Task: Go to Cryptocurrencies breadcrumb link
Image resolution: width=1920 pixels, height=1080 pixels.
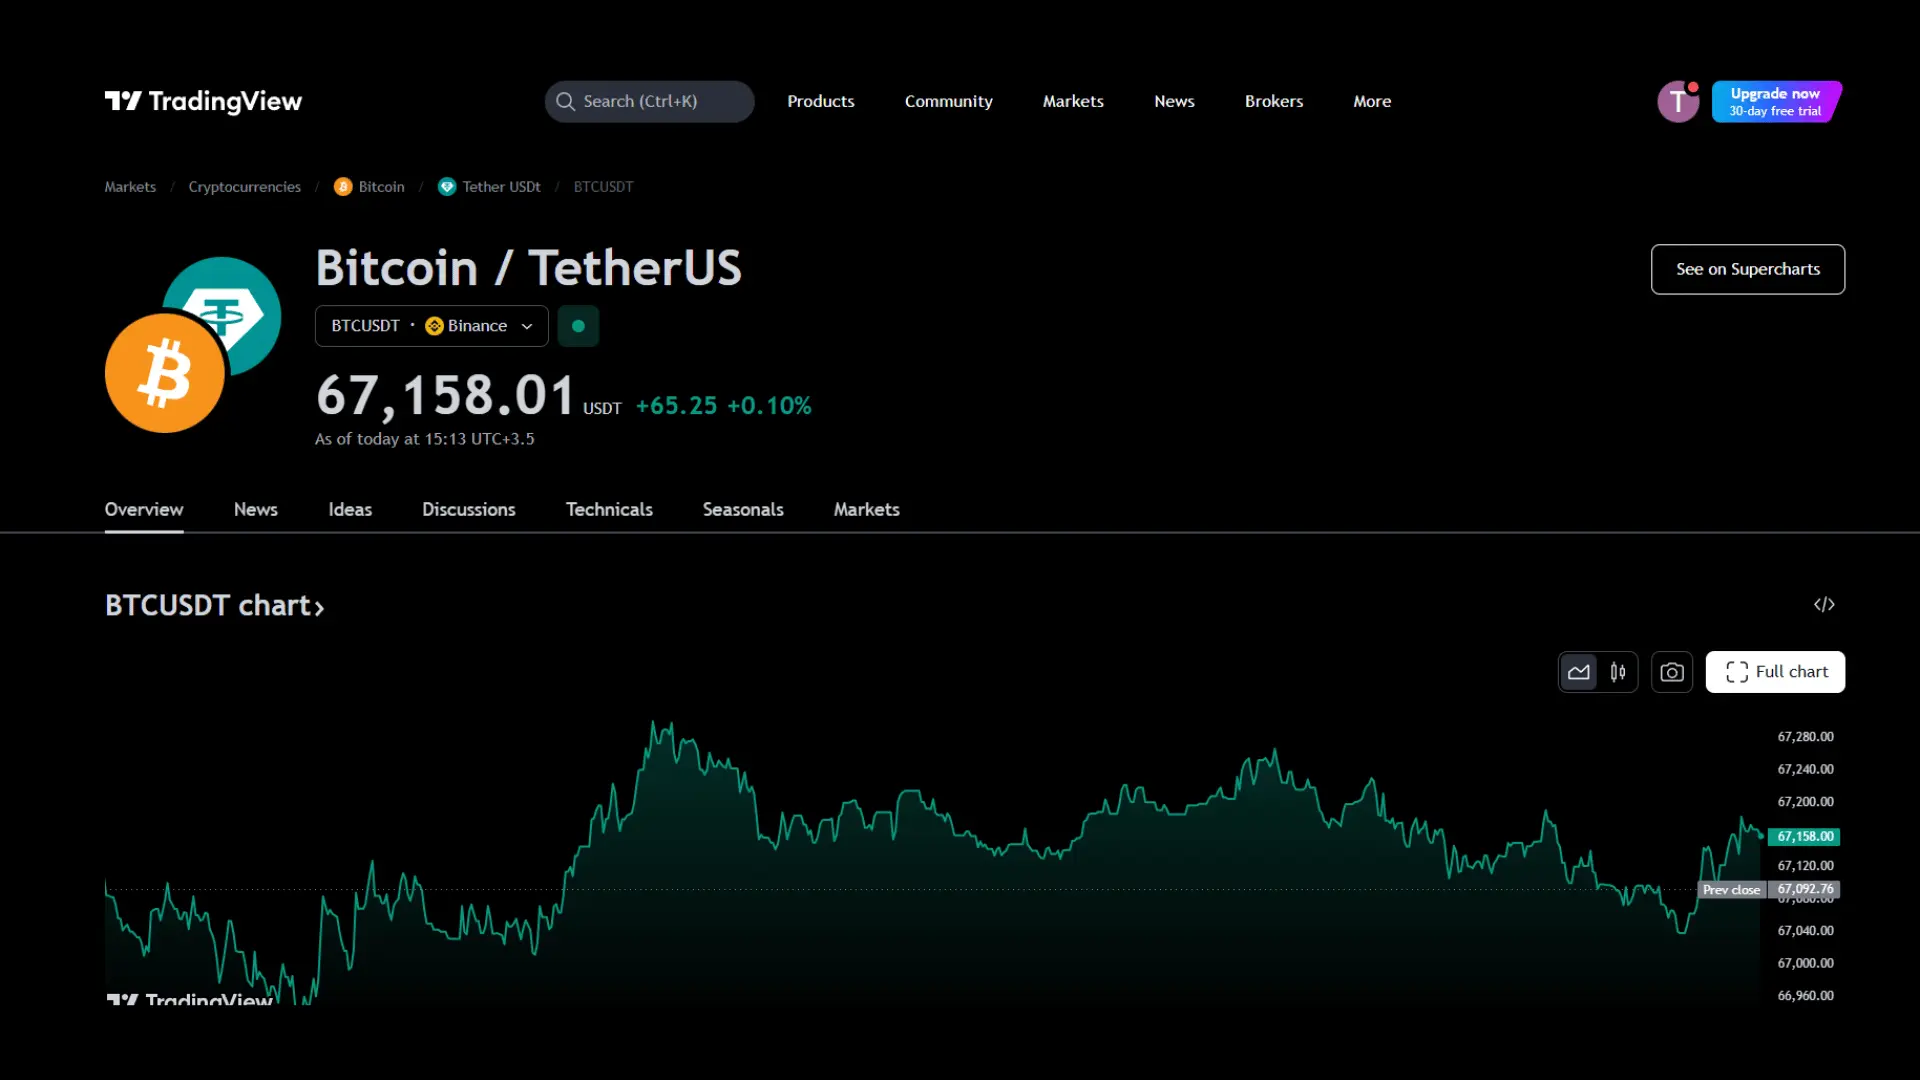Action: click(x=244, y=187)
